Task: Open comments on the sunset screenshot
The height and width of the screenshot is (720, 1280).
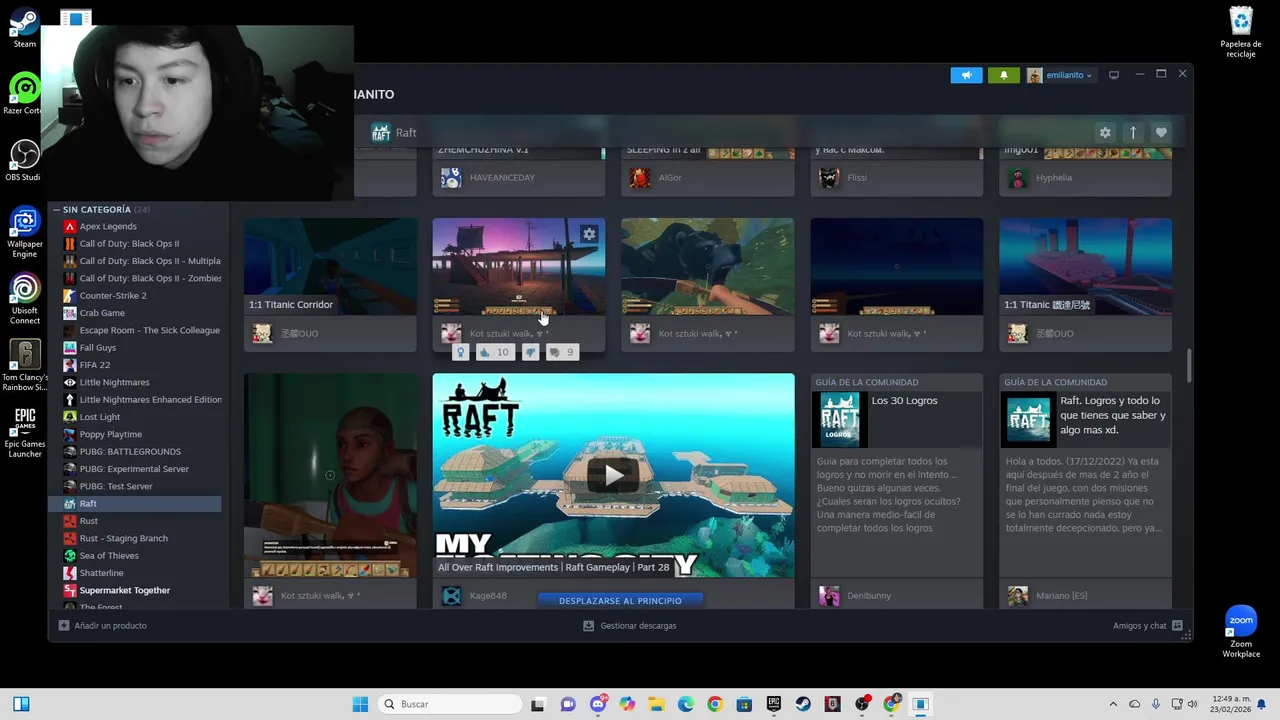Action: (x=562, y=352)
